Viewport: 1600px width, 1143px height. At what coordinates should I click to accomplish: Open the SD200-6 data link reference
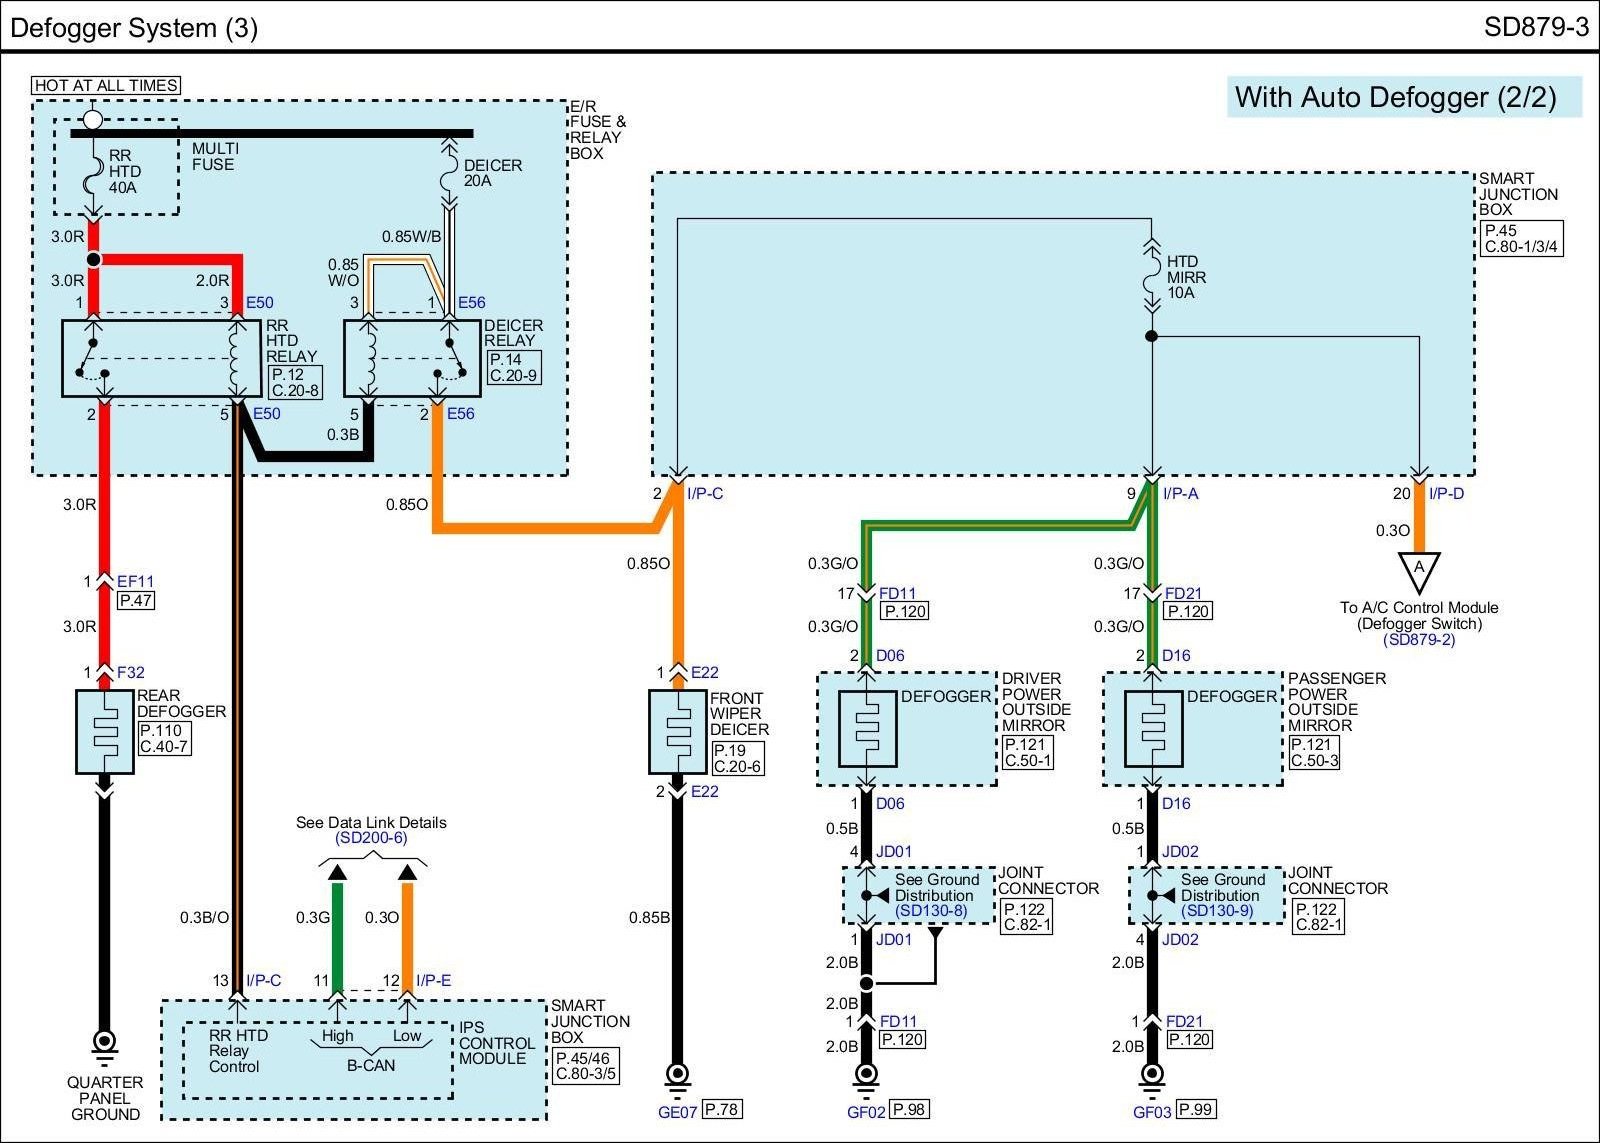coord(371,838)
